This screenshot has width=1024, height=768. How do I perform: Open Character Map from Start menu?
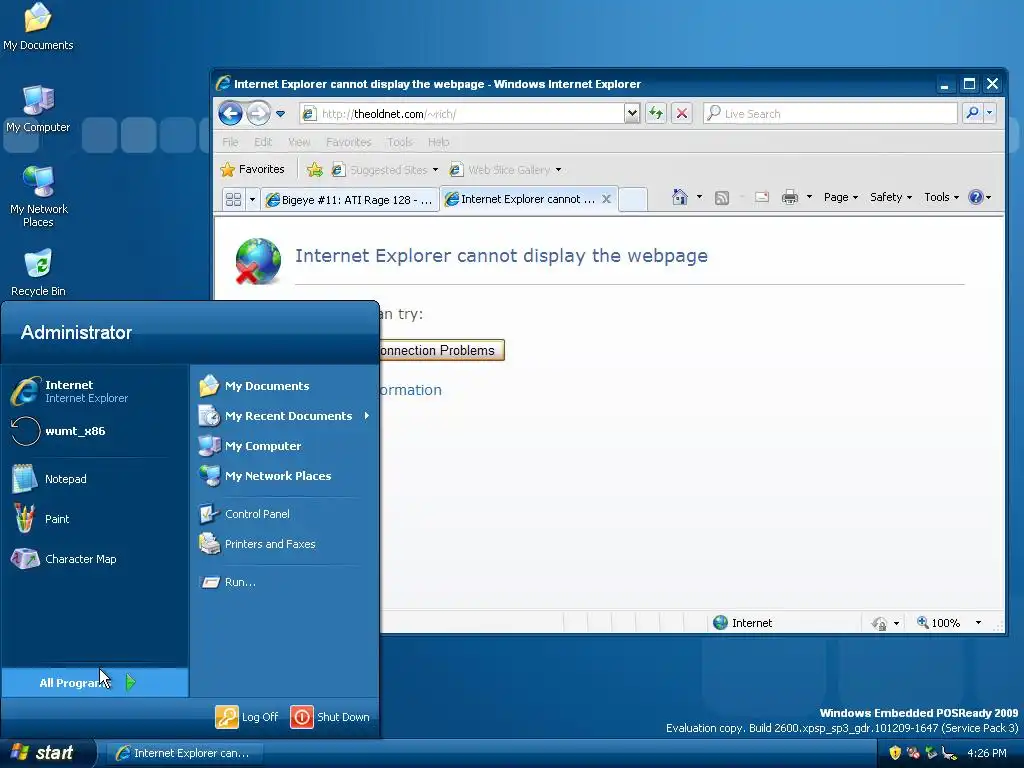pyautogui.click(x=95, y=559)
